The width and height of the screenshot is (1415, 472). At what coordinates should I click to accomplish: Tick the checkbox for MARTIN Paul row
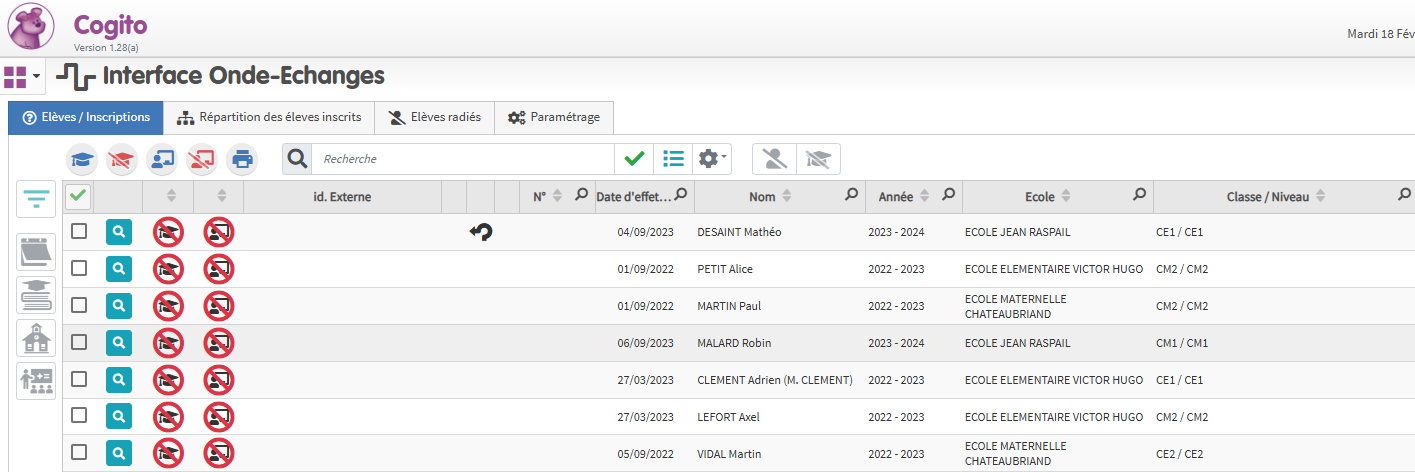79,305
